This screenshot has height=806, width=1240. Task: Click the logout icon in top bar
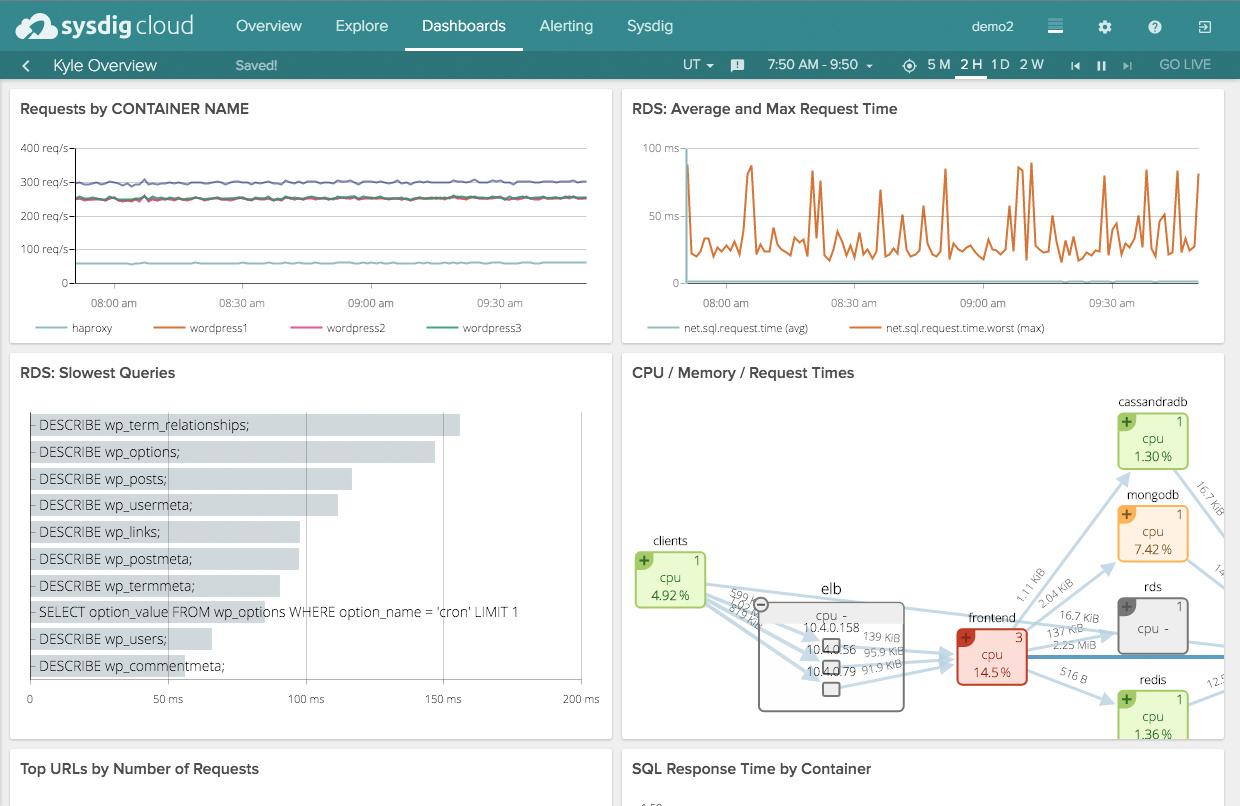1205,27
